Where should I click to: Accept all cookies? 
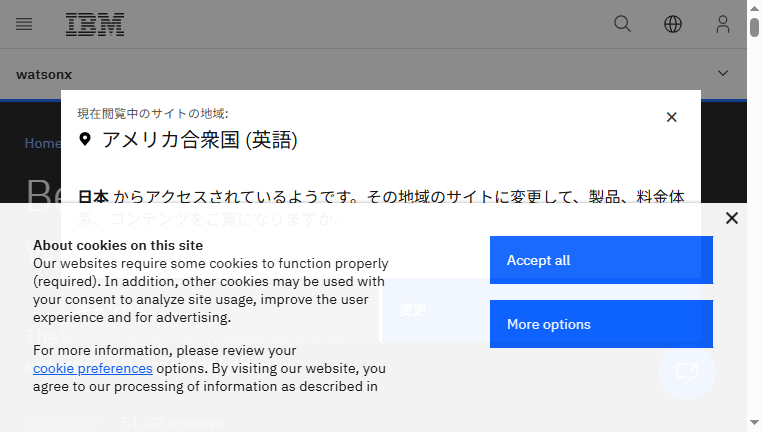601,260
